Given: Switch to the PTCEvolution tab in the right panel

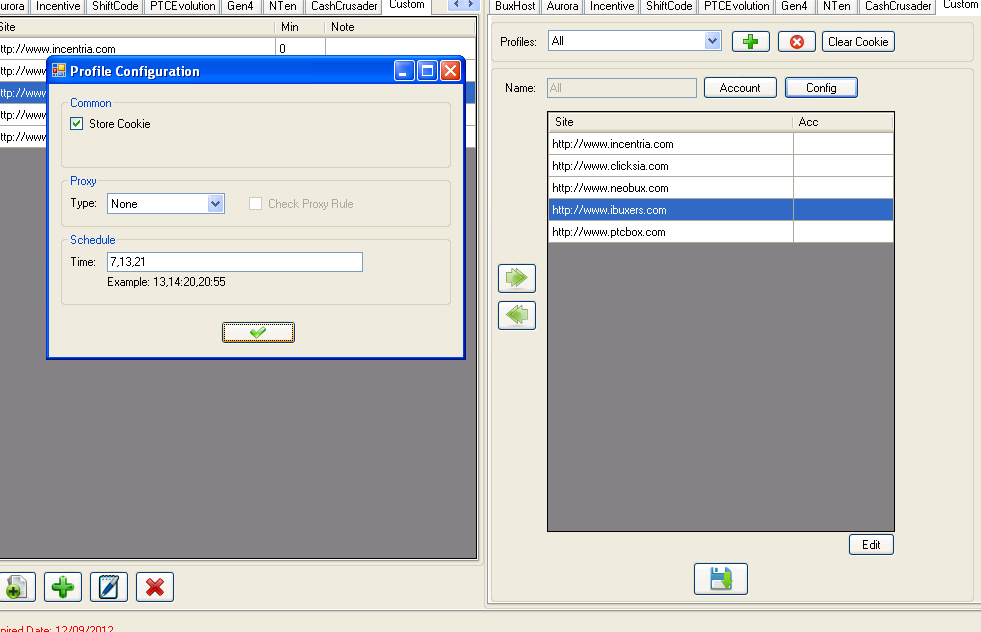Looking at the screenshot, I should 736,6.
